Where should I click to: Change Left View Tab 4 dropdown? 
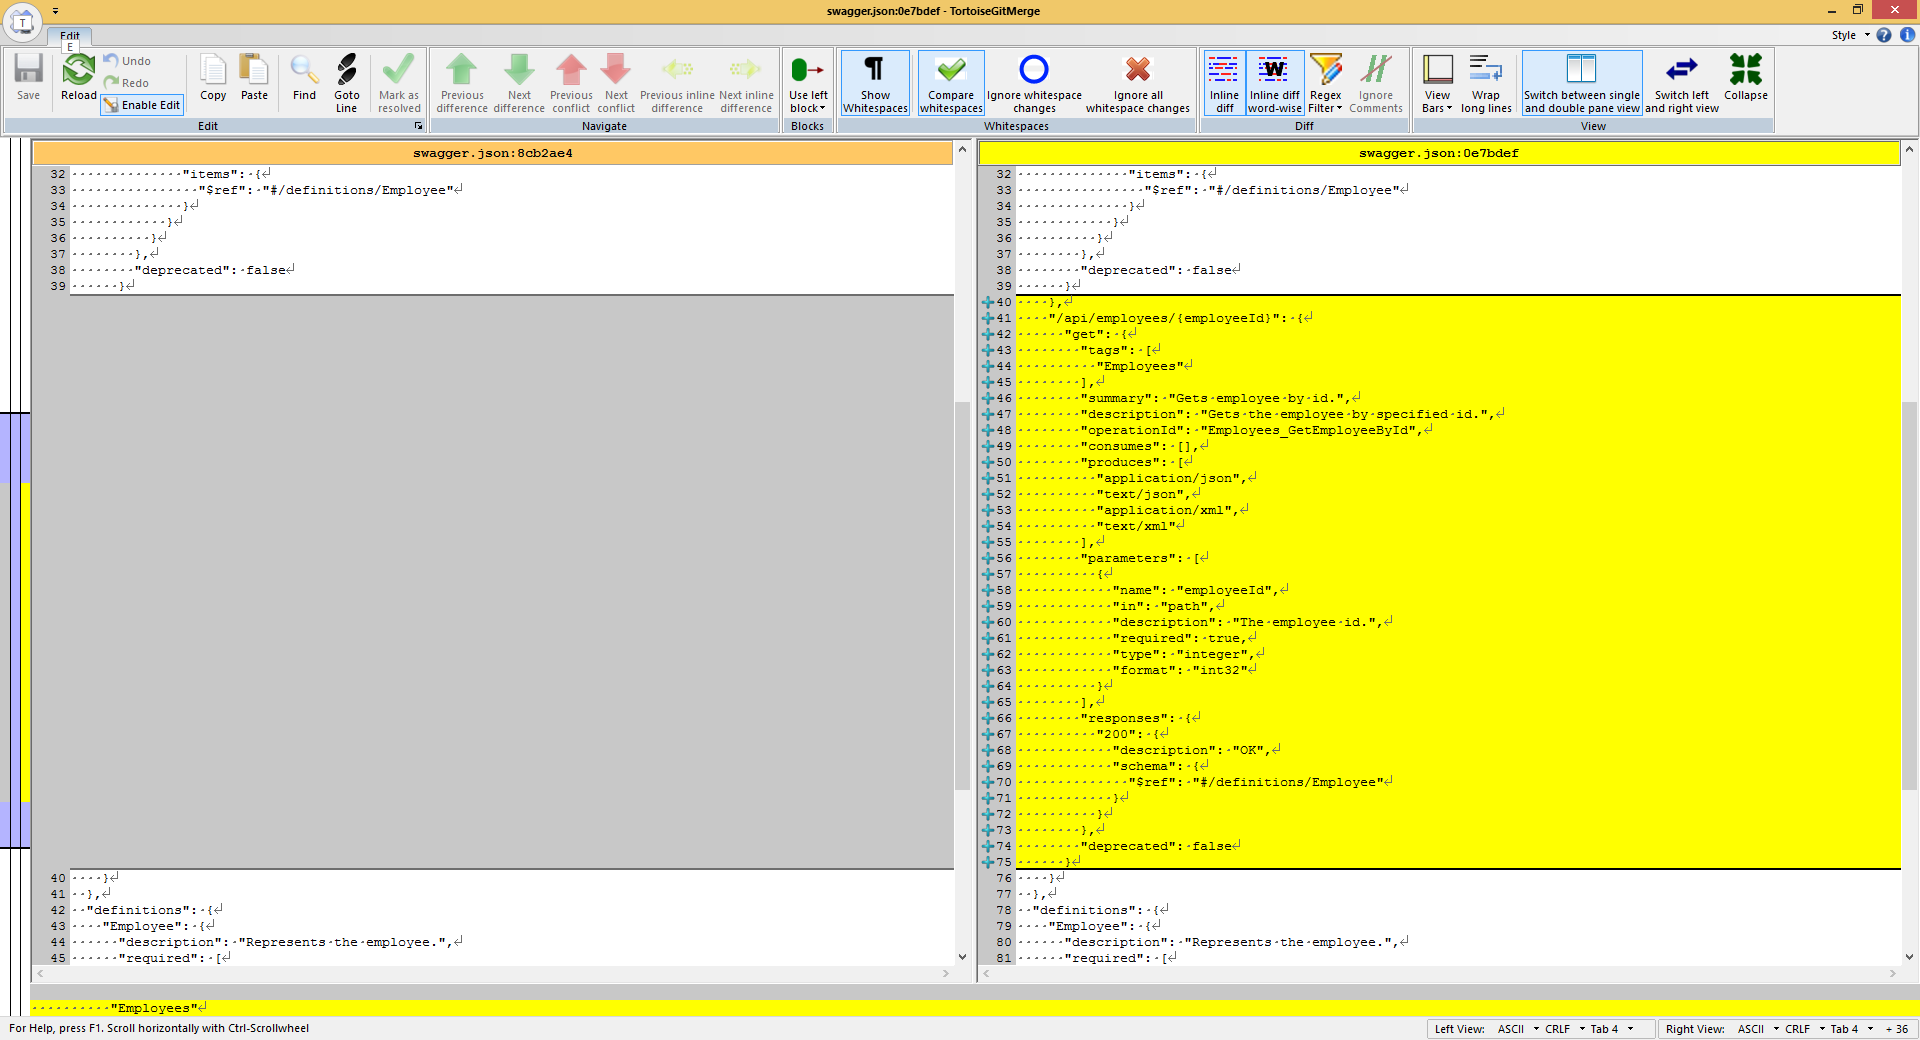pyautogui.click(x=1611, y=1029)
